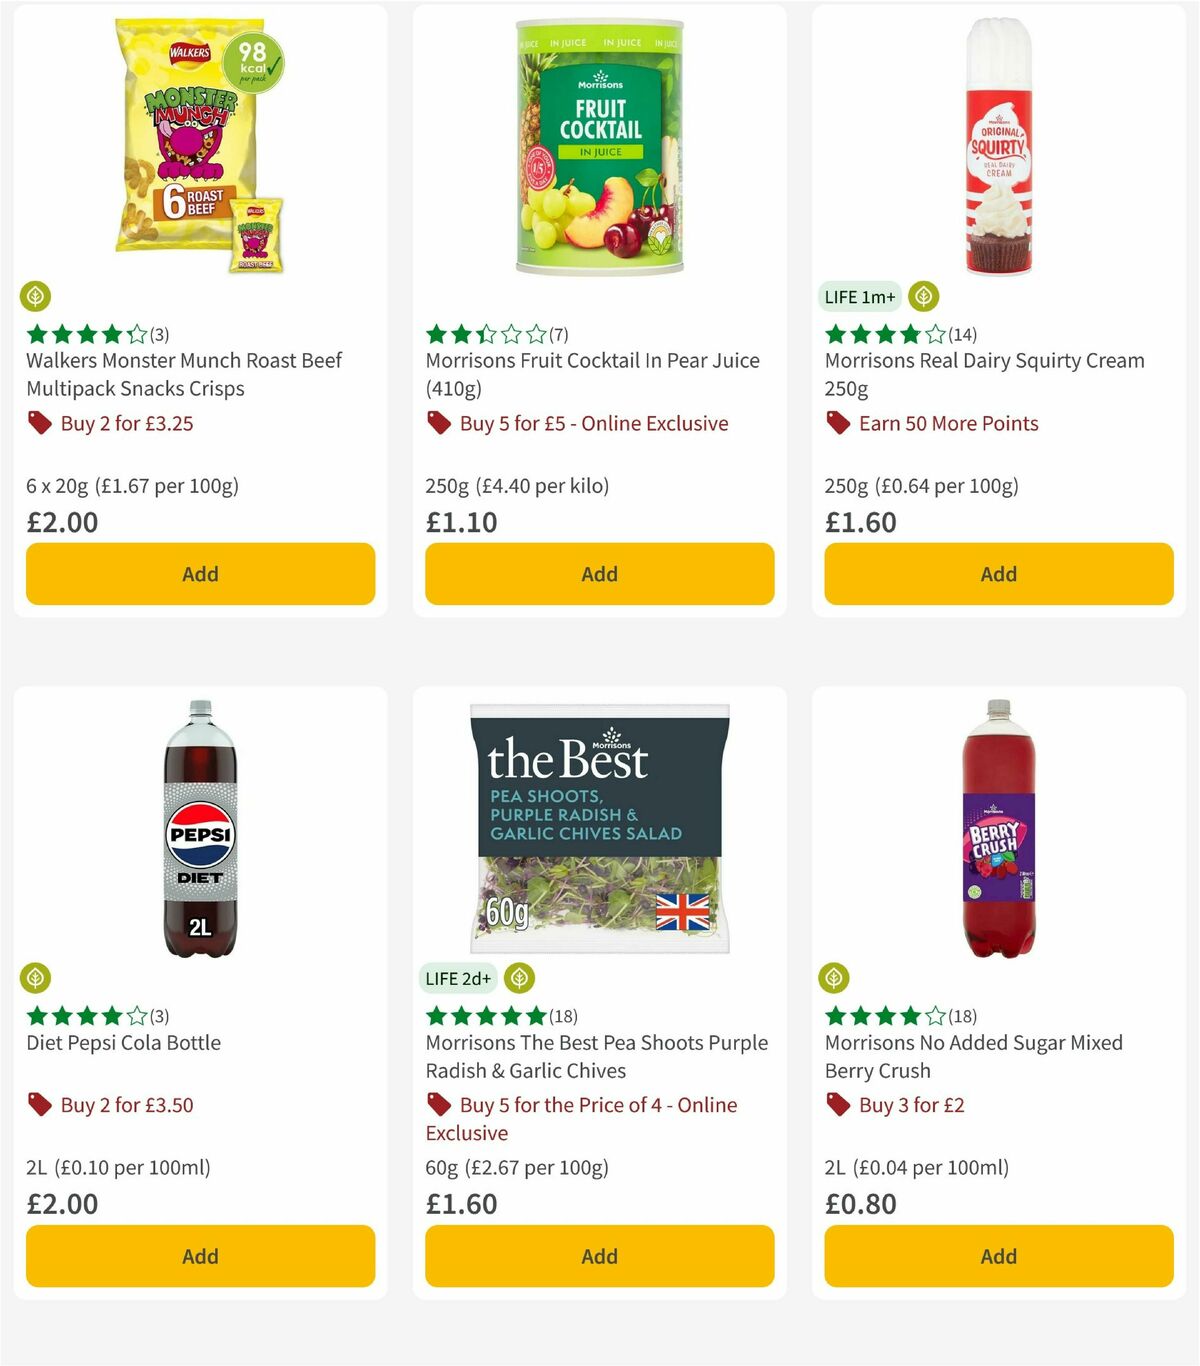The image size is (1200, 1366).
Task: Click the green leaf icon on Monster Munch card
Action: [x=36, y=296]
